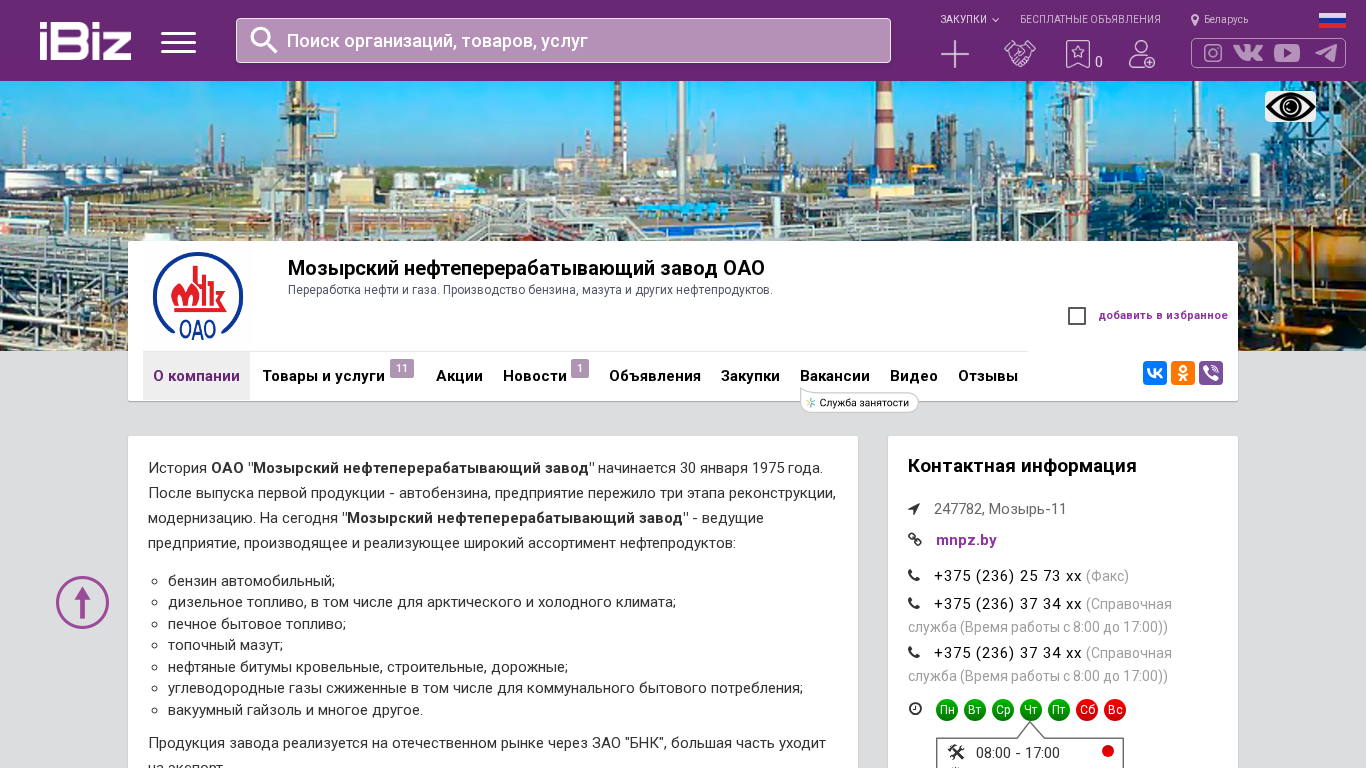The height and width of the screenshot is (768, 1366).
Task: Share company page on Odnoklassniki
Action: pyautogui.click(x=1183, y=373)
